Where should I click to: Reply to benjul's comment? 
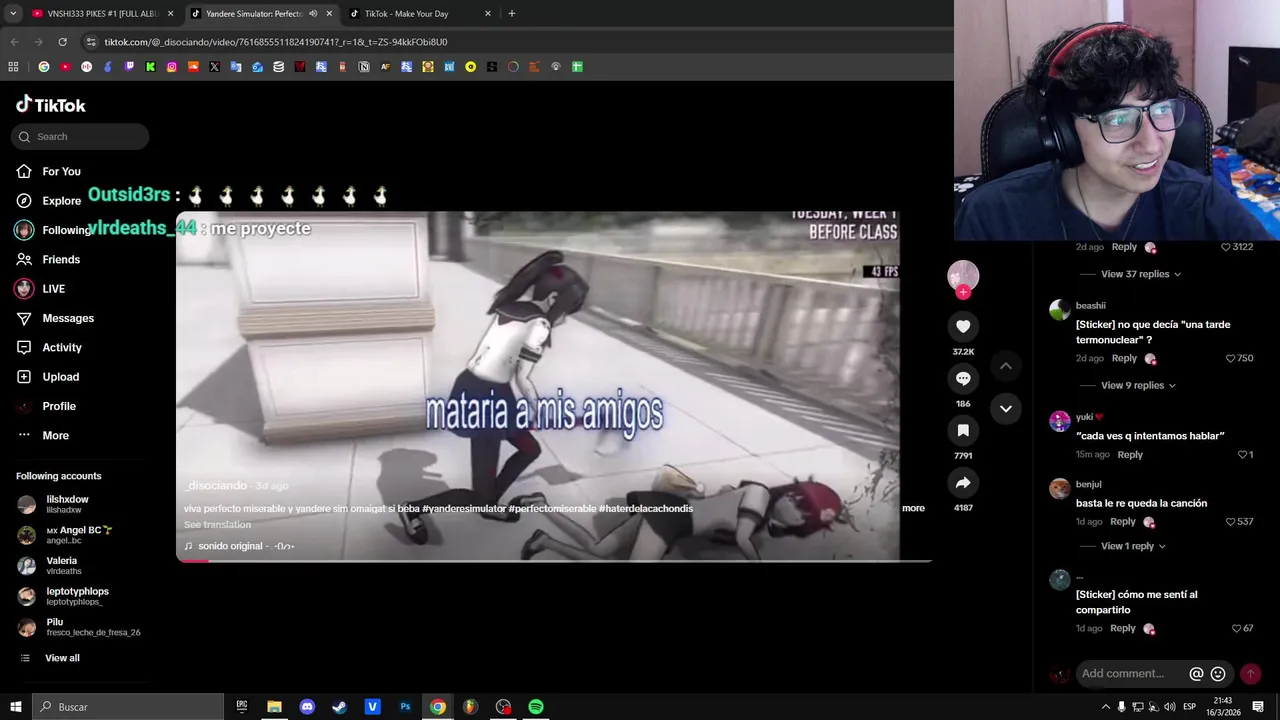(x=1123, y=521)
